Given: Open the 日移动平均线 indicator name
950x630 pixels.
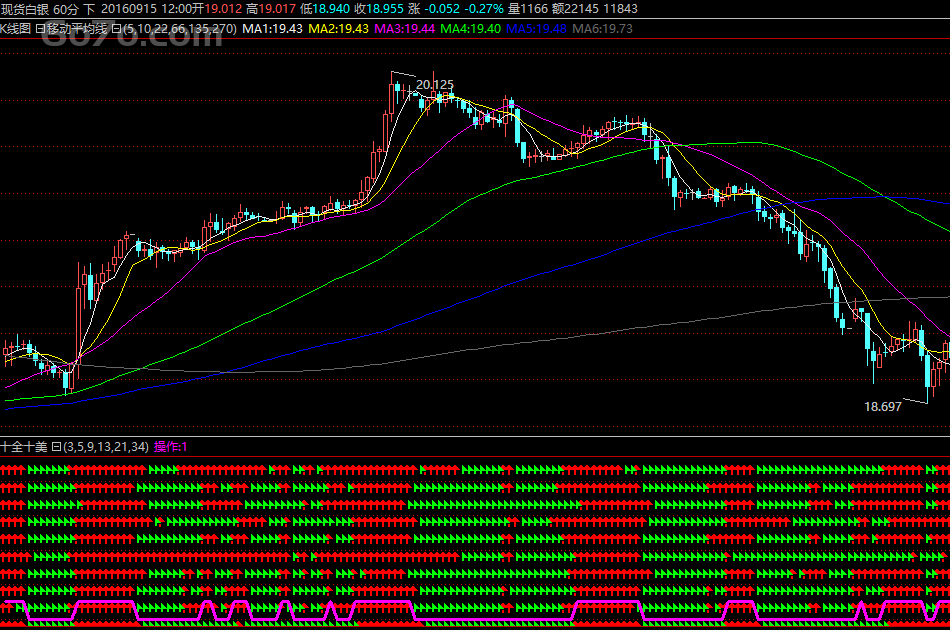Looking at the screenshot, I should point(72,28).
